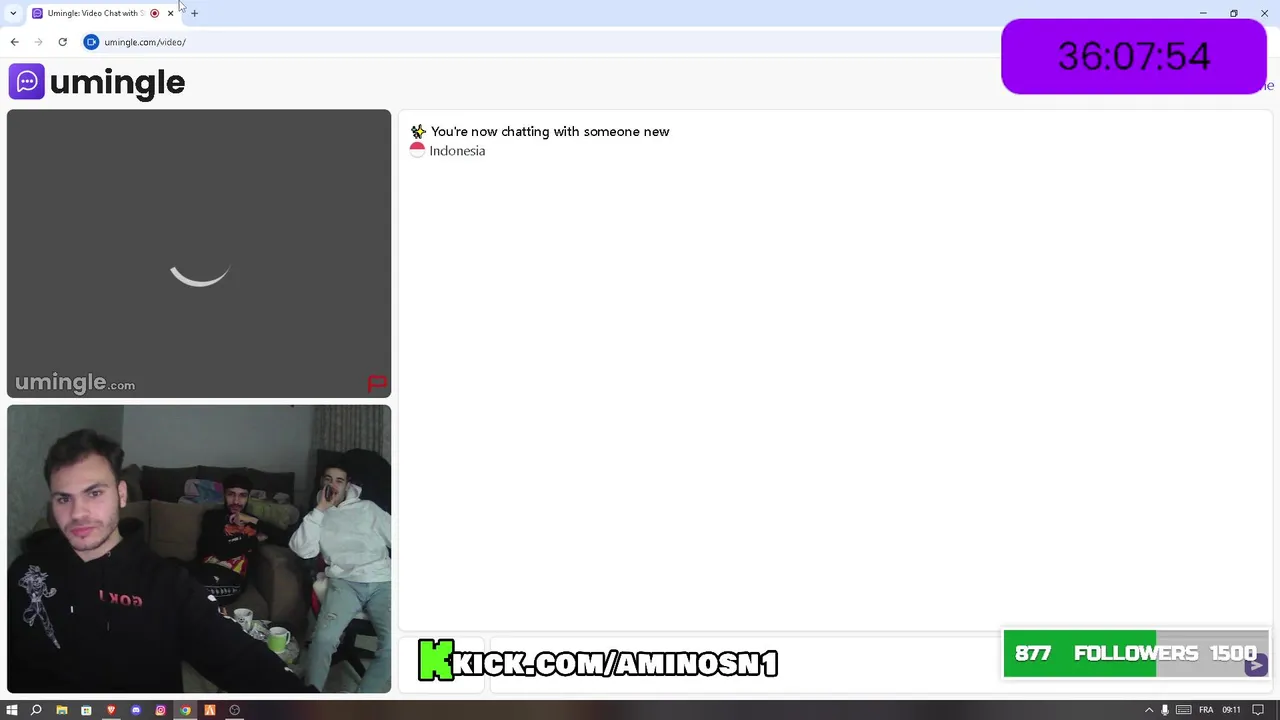Open the Windows notification center
1280x720 pixels.
1259,710
